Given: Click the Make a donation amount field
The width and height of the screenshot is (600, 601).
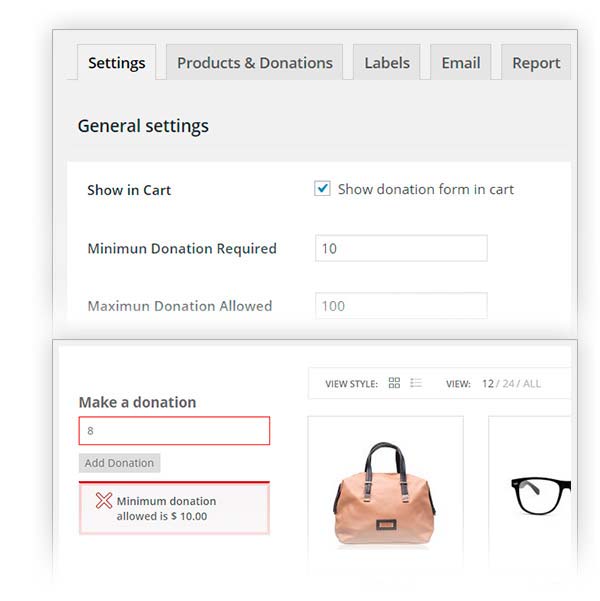Looking at the screenshot, I should 174,431.
